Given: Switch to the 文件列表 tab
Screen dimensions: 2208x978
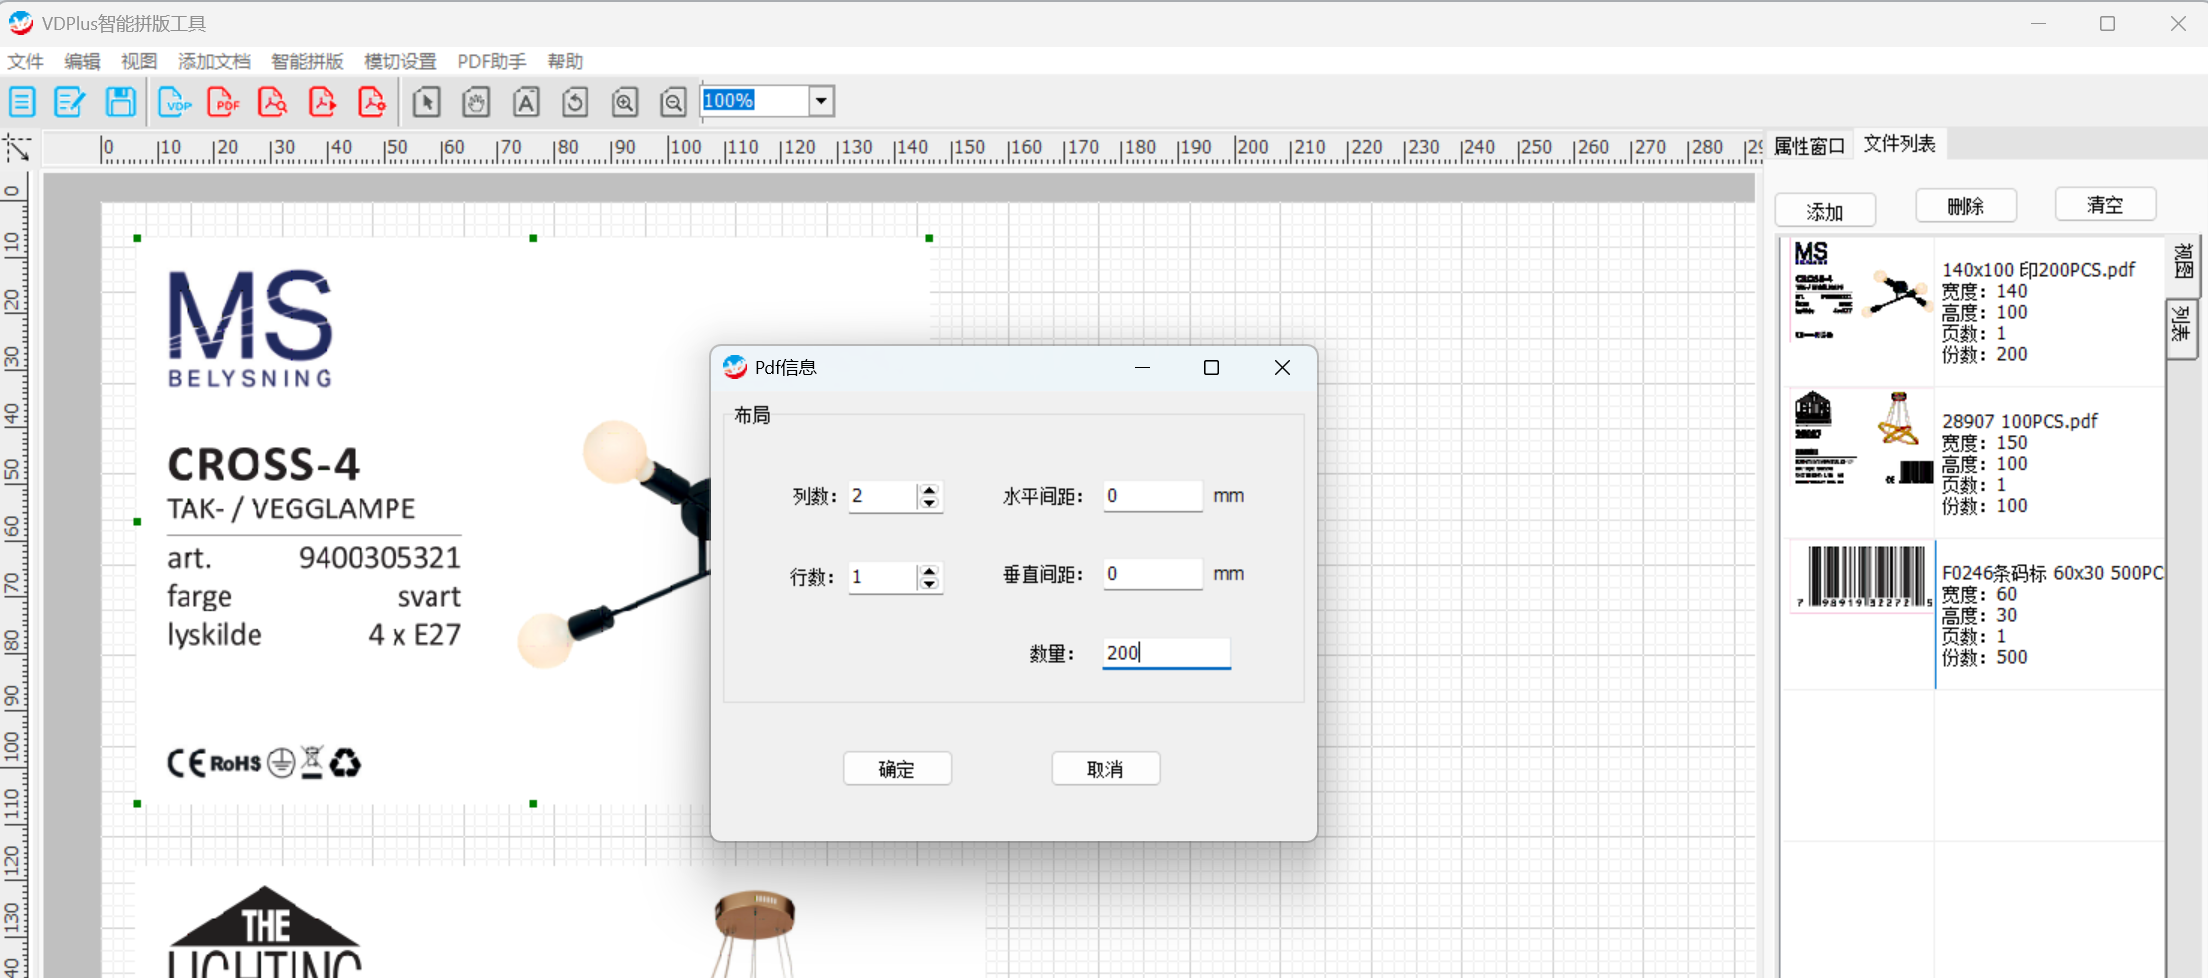Looking at the screenshot, I should 1899,144.
